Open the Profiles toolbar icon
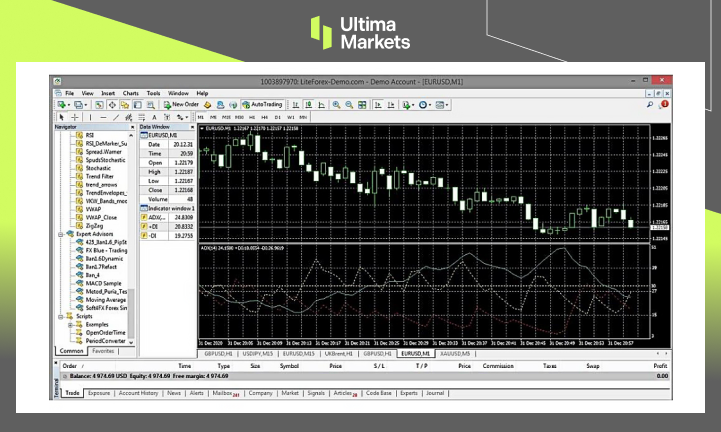Viewport: 721px width, 432px height. coord(78,105)
